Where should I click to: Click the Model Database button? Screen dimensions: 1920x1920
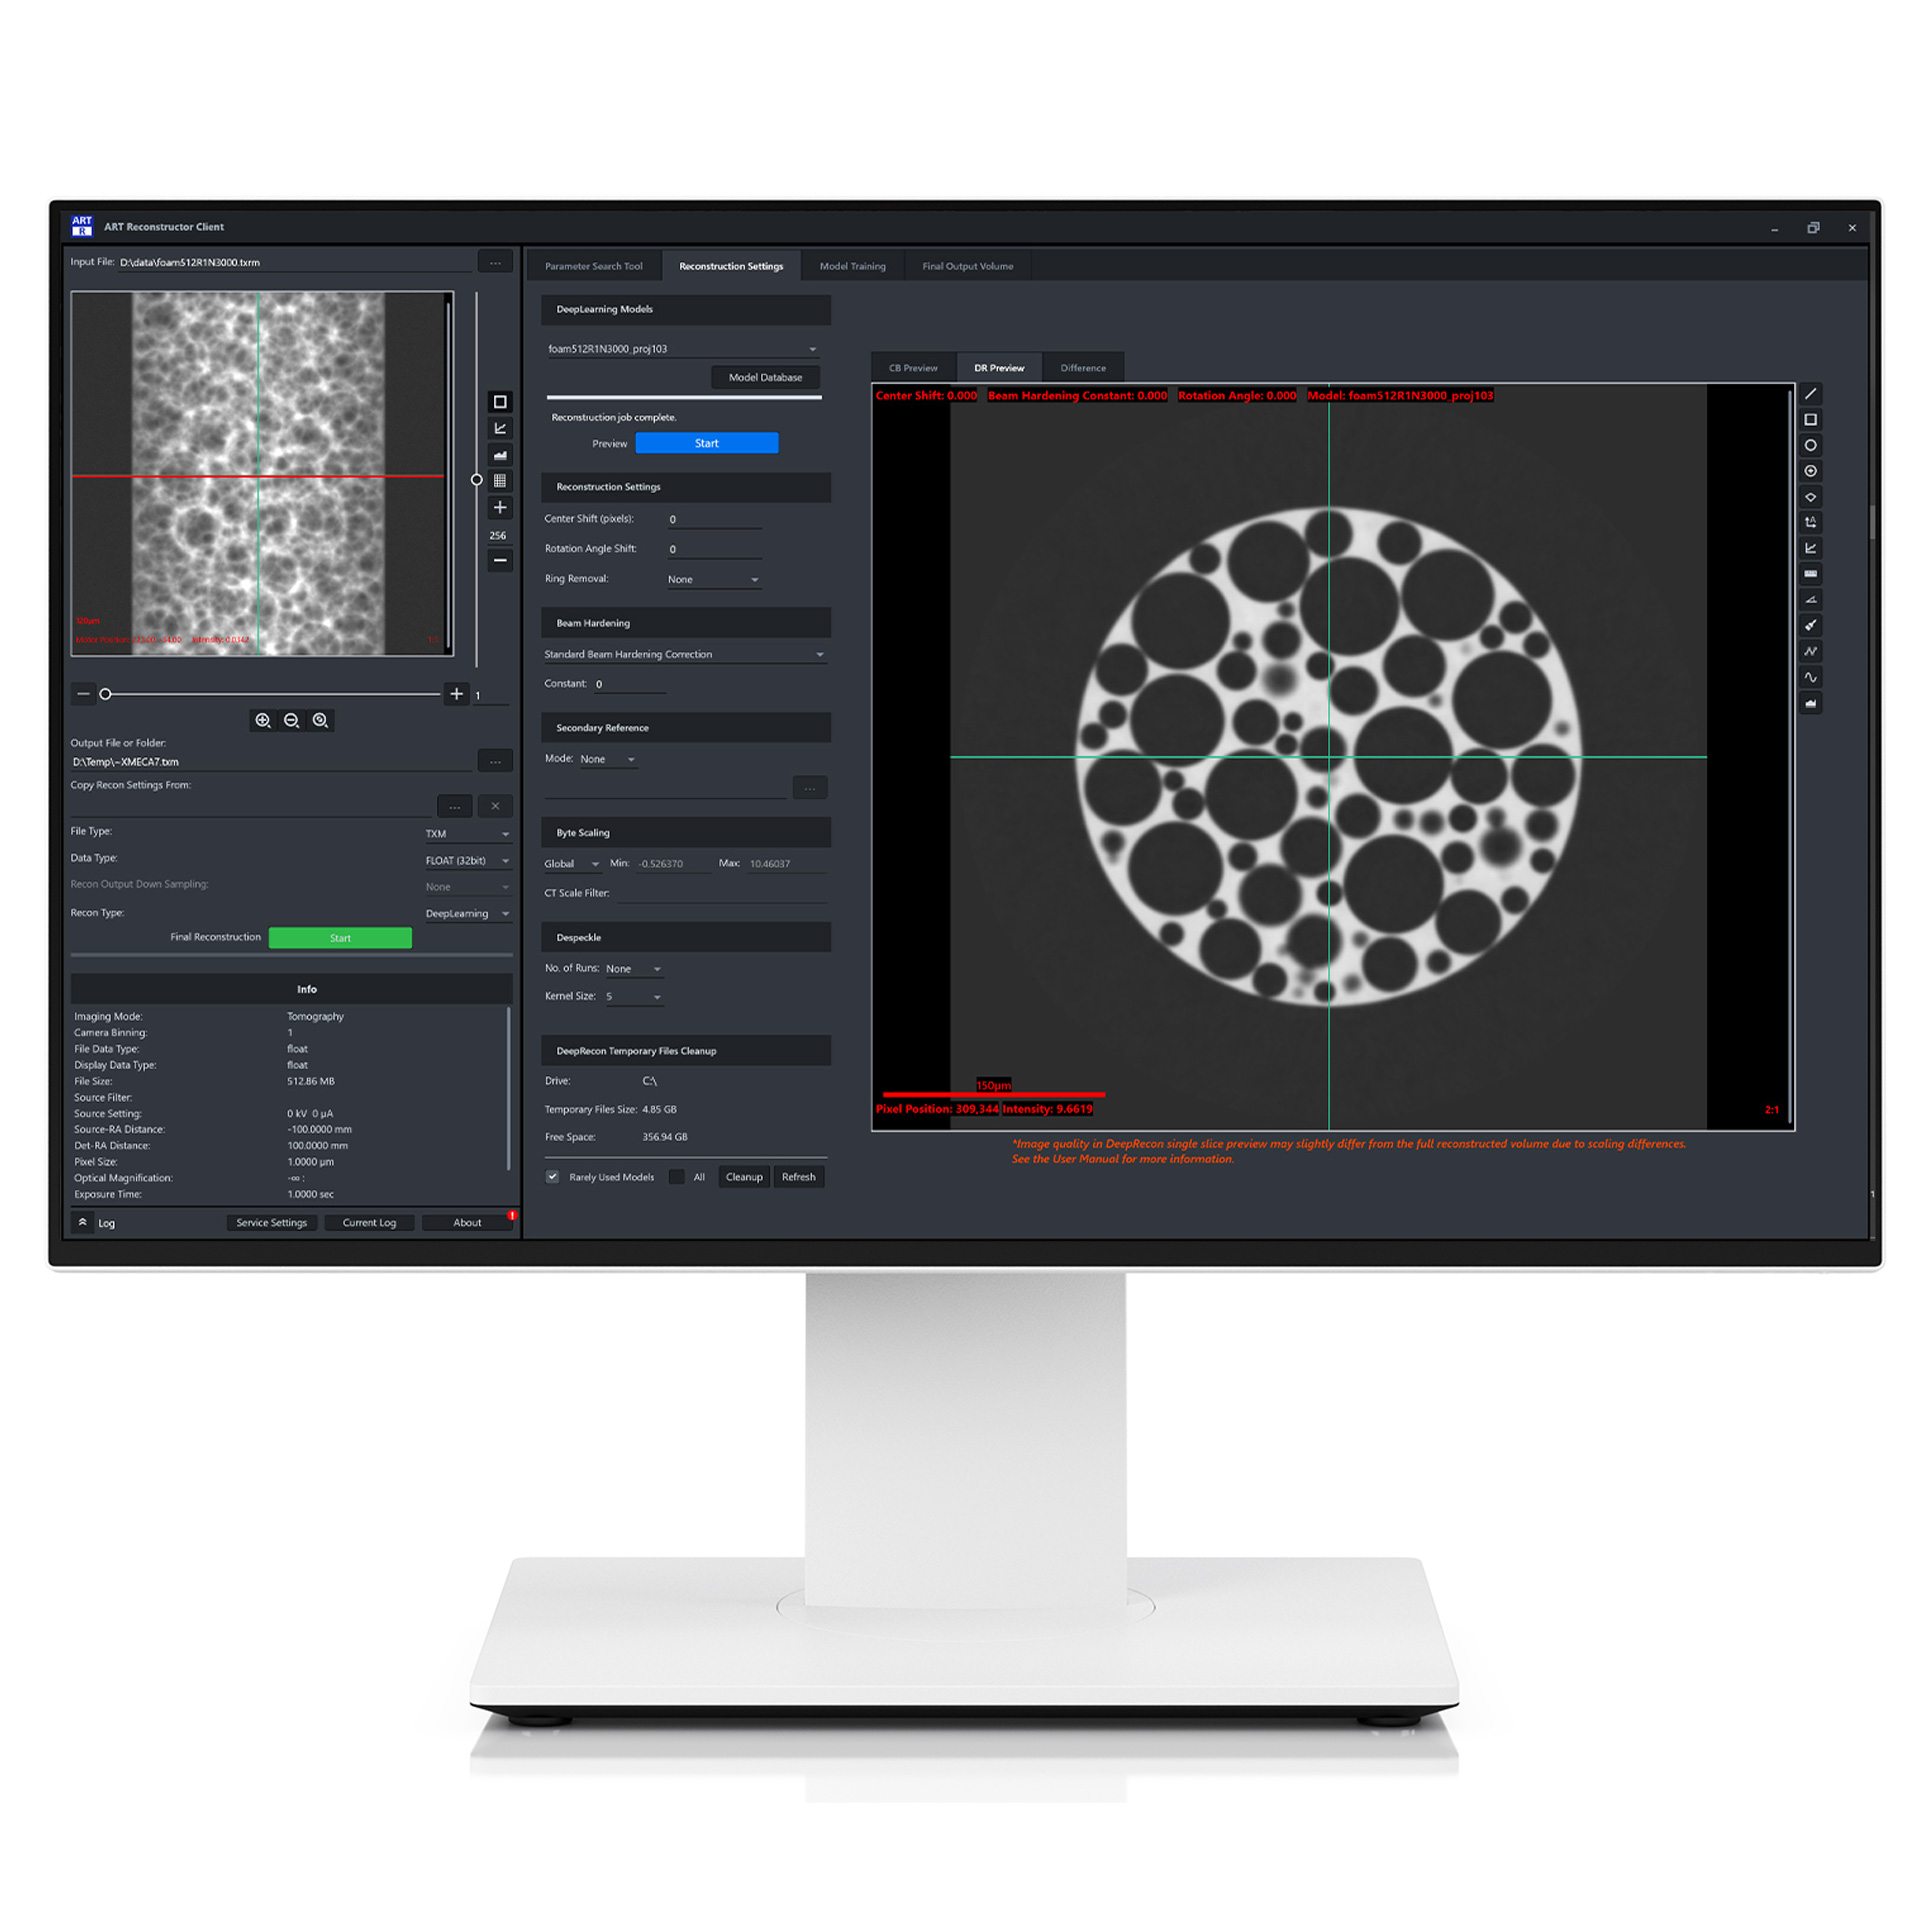click(765, 377)
